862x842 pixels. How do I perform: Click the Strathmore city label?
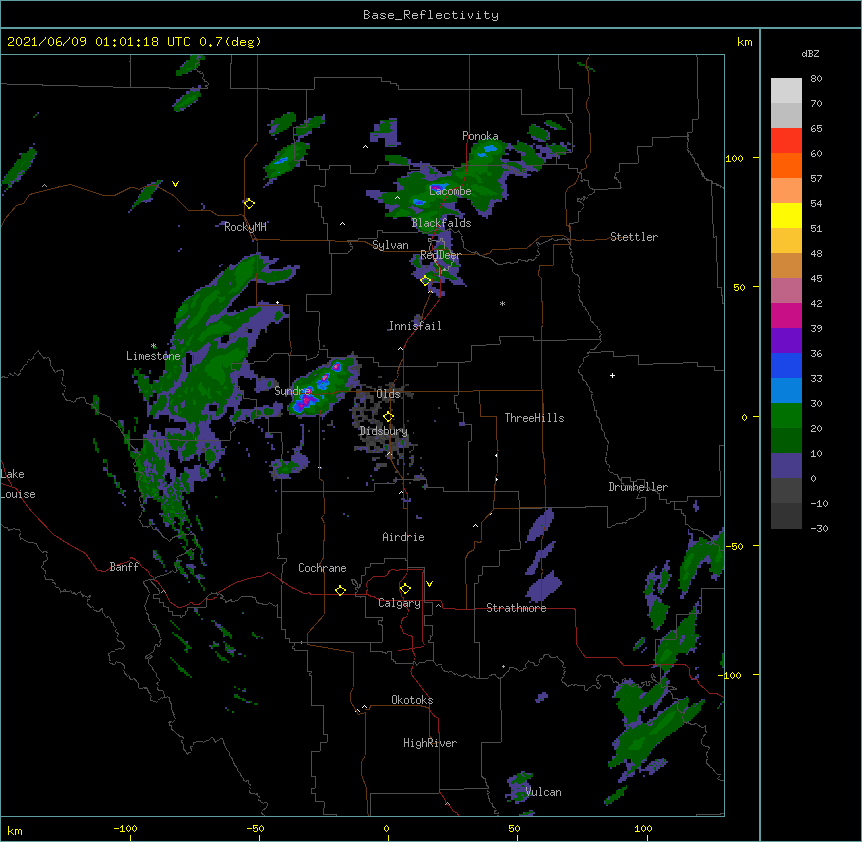(x=516, y=608)
